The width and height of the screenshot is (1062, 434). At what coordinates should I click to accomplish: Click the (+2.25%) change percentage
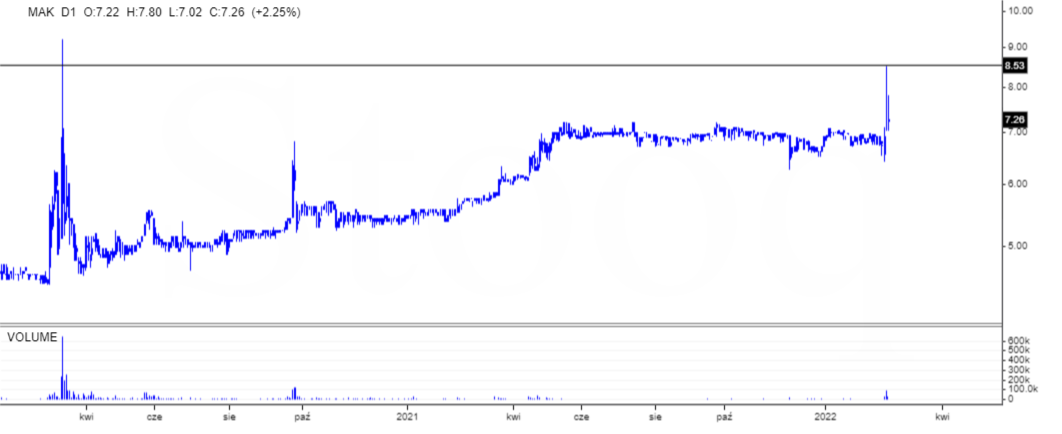(276, 12)
